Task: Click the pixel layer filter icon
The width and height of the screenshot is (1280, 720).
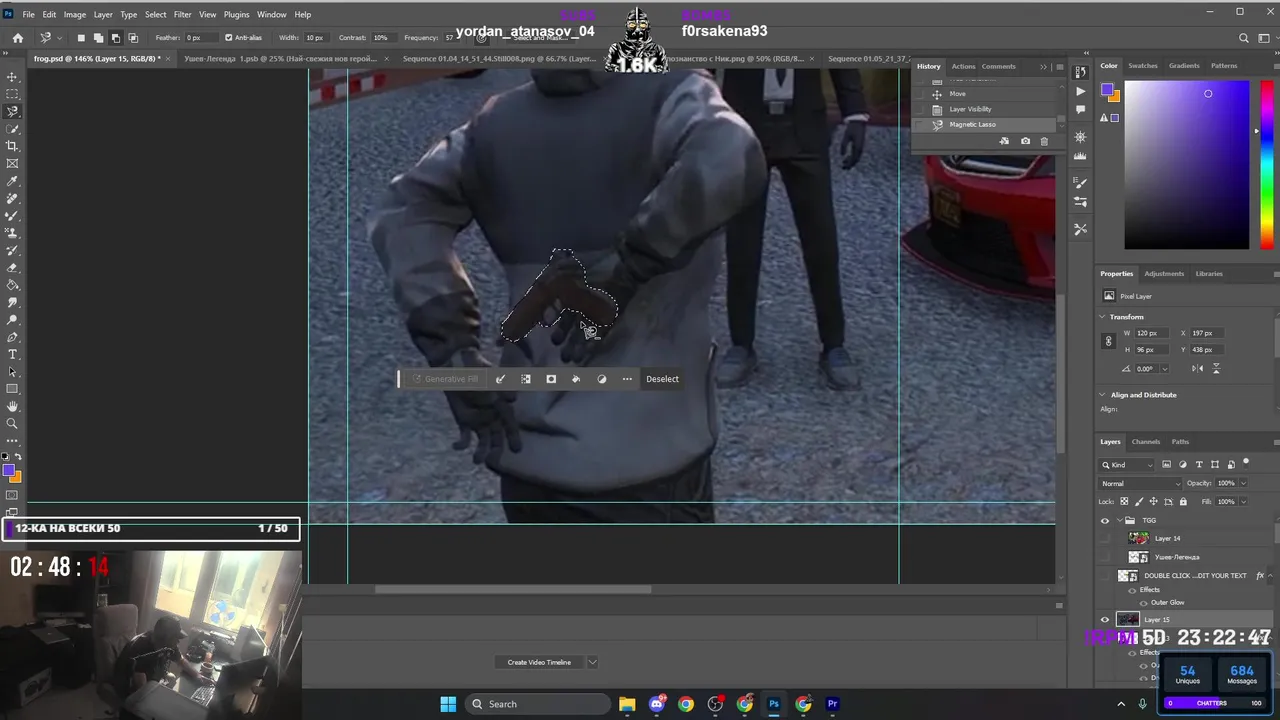Action: [1167, 465]
